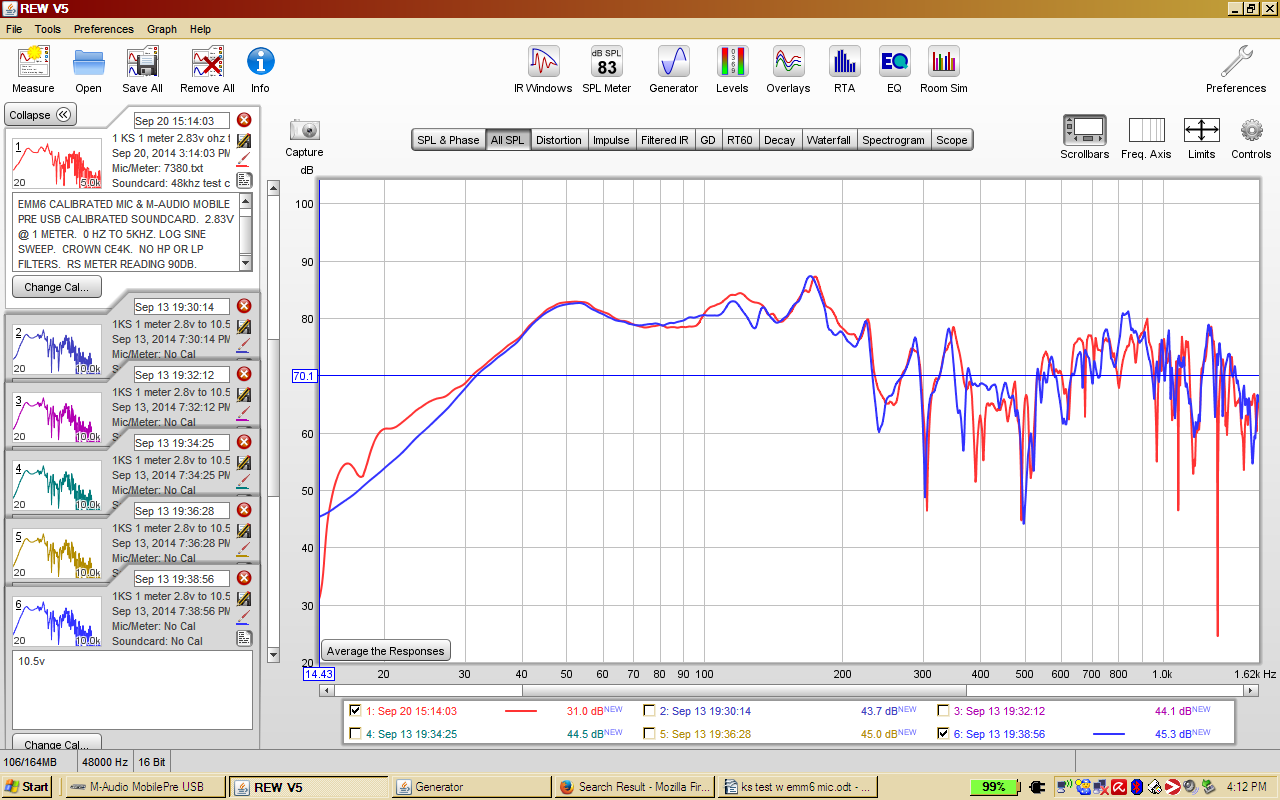Image resolution: width=1280 pixels, height=800 pixels.
Task: Enable trace 2: Sep 13 19:30:14
Action: (x=650, y=711)
